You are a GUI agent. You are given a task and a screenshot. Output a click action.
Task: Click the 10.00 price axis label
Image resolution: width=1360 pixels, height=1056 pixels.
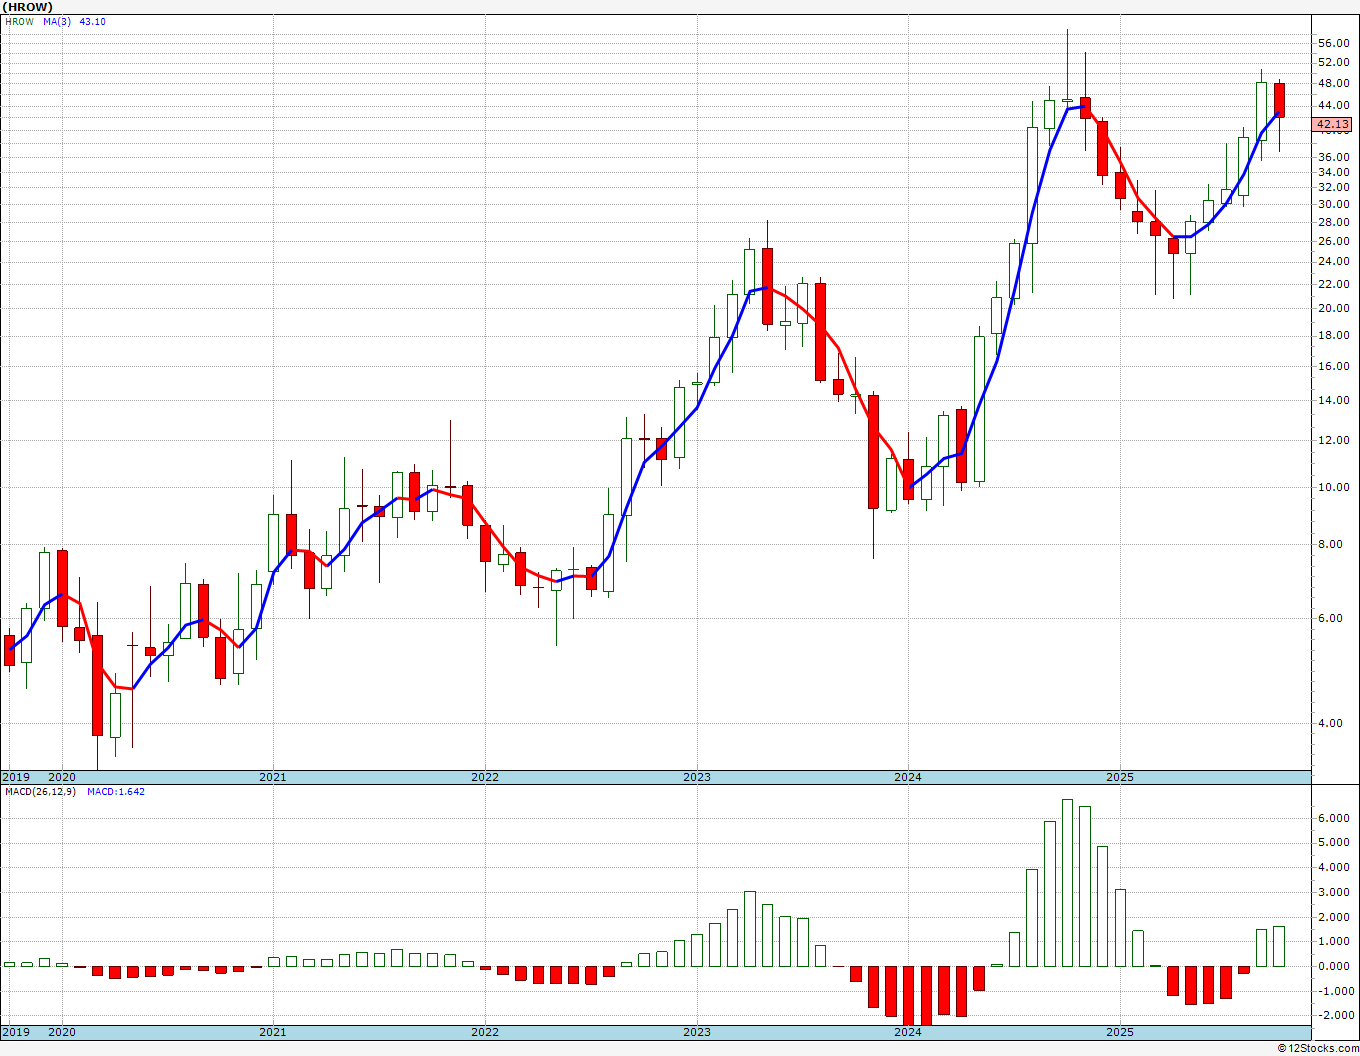click(x=1334, y=487)
